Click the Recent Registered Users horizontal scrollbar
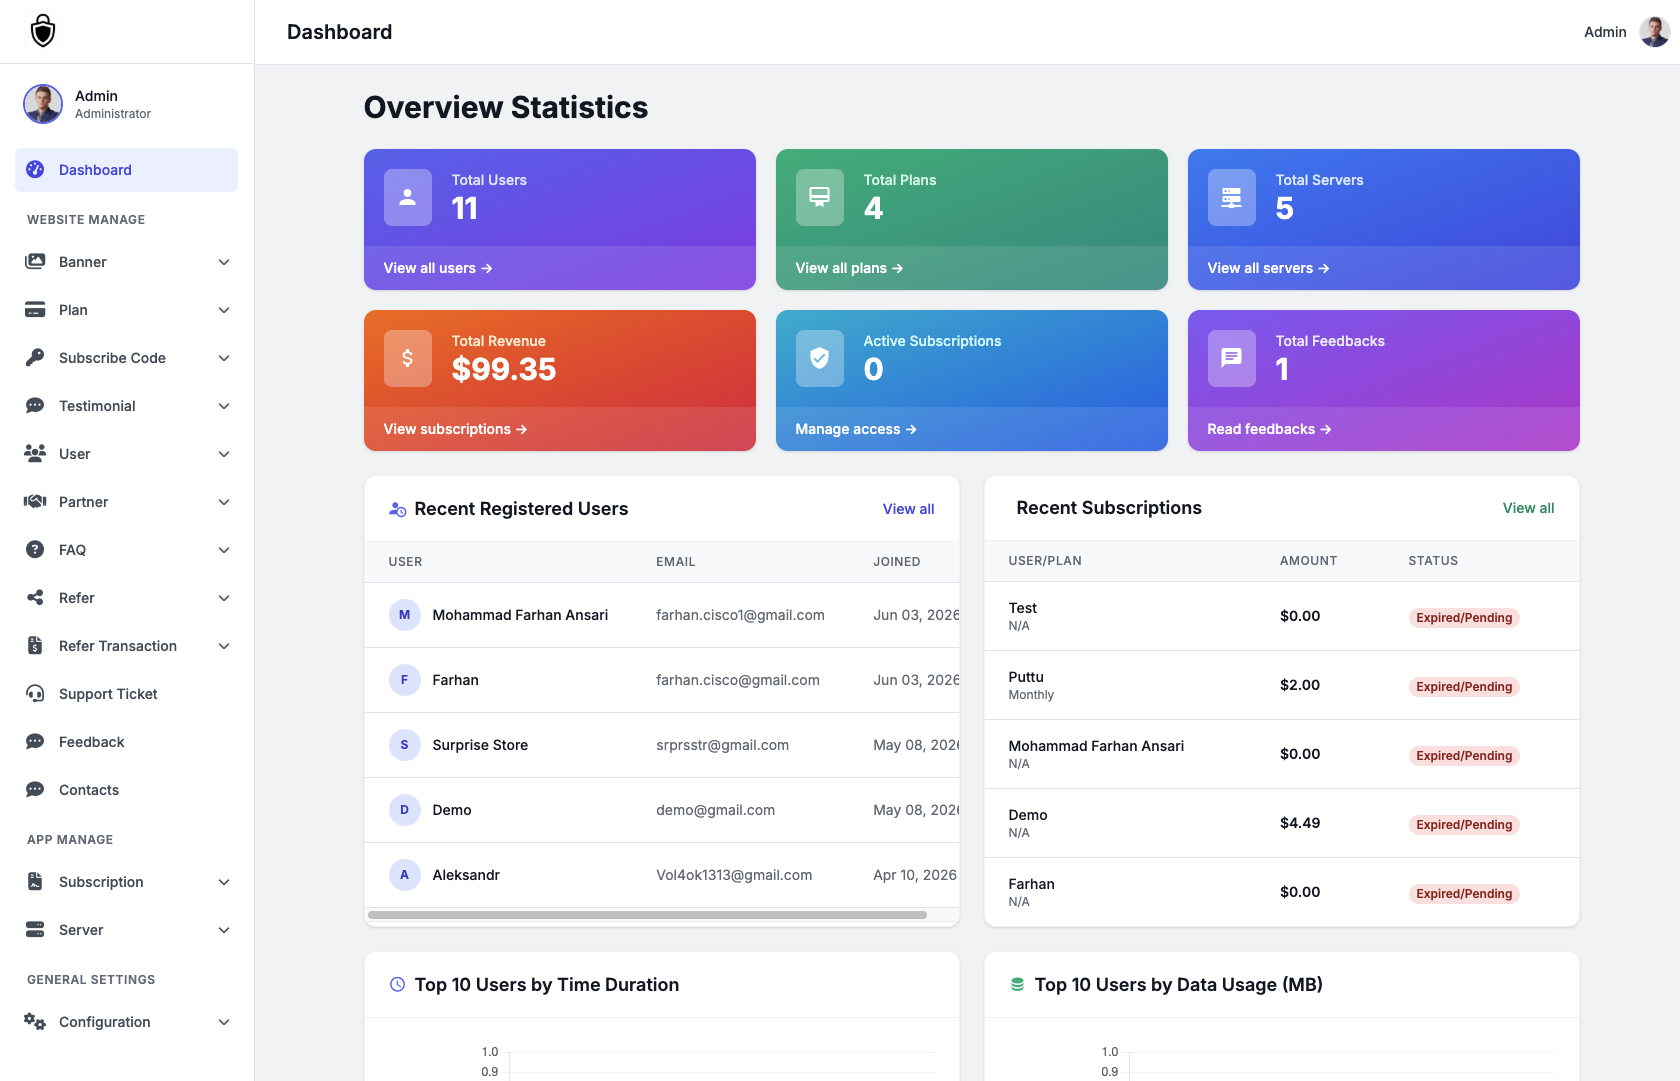This screenshot has width=1680, height=1081. pyautogui.click(x=647, y=915)
